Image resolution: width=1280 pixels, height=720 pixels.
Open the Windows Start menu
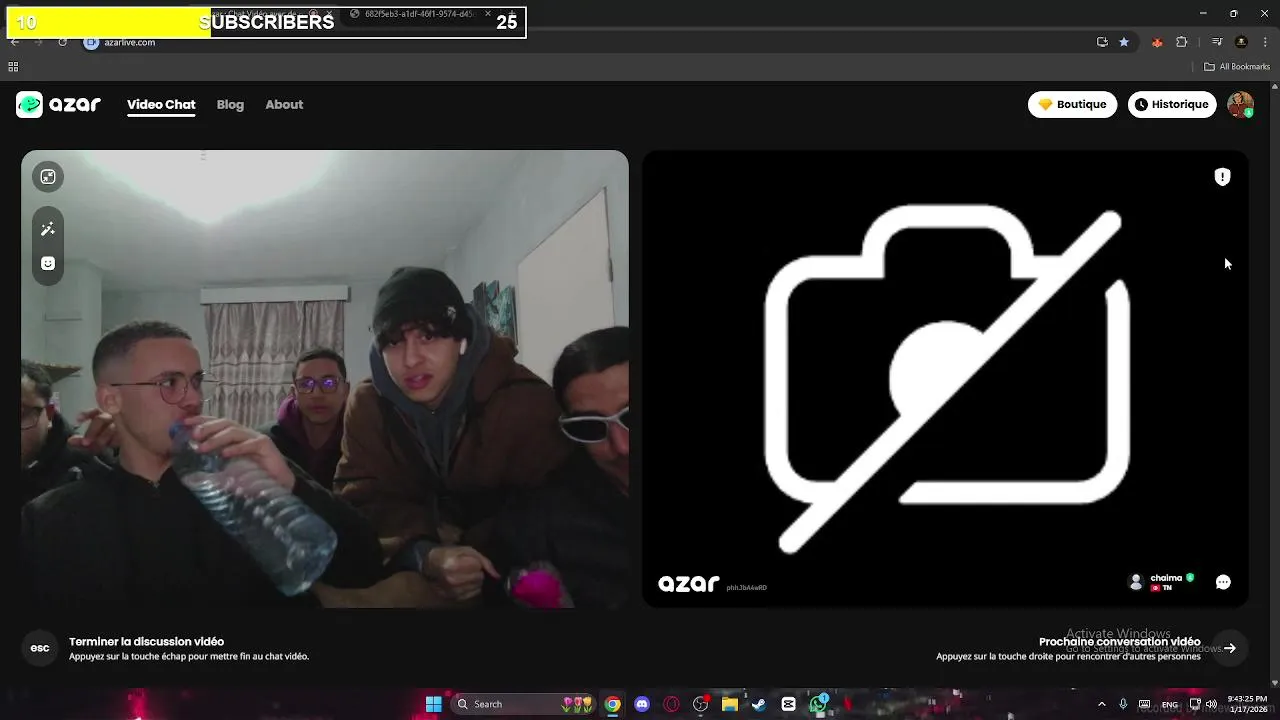tap(434, 704)
